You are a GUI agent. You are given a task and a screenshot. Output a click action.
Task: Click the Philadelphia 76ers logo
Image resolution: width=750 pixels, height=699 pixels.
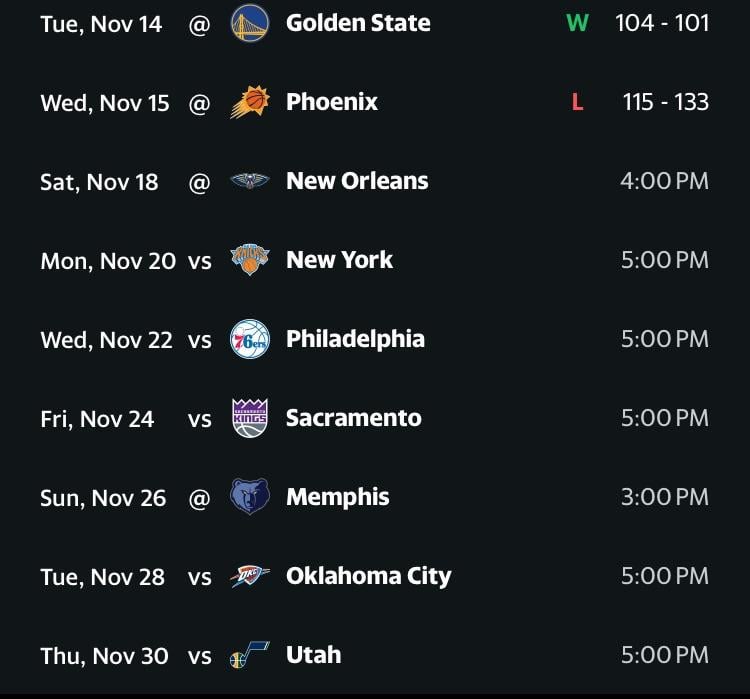click(x=249, y=339)
